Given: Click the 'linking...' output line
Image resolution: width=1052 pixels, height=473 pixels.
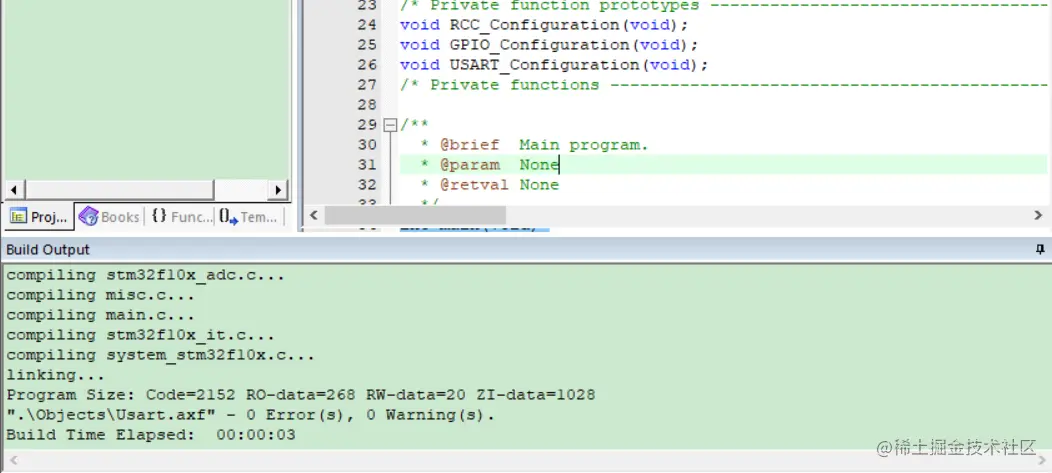Looking at the screenshot, I should click(x=56, y=375).
